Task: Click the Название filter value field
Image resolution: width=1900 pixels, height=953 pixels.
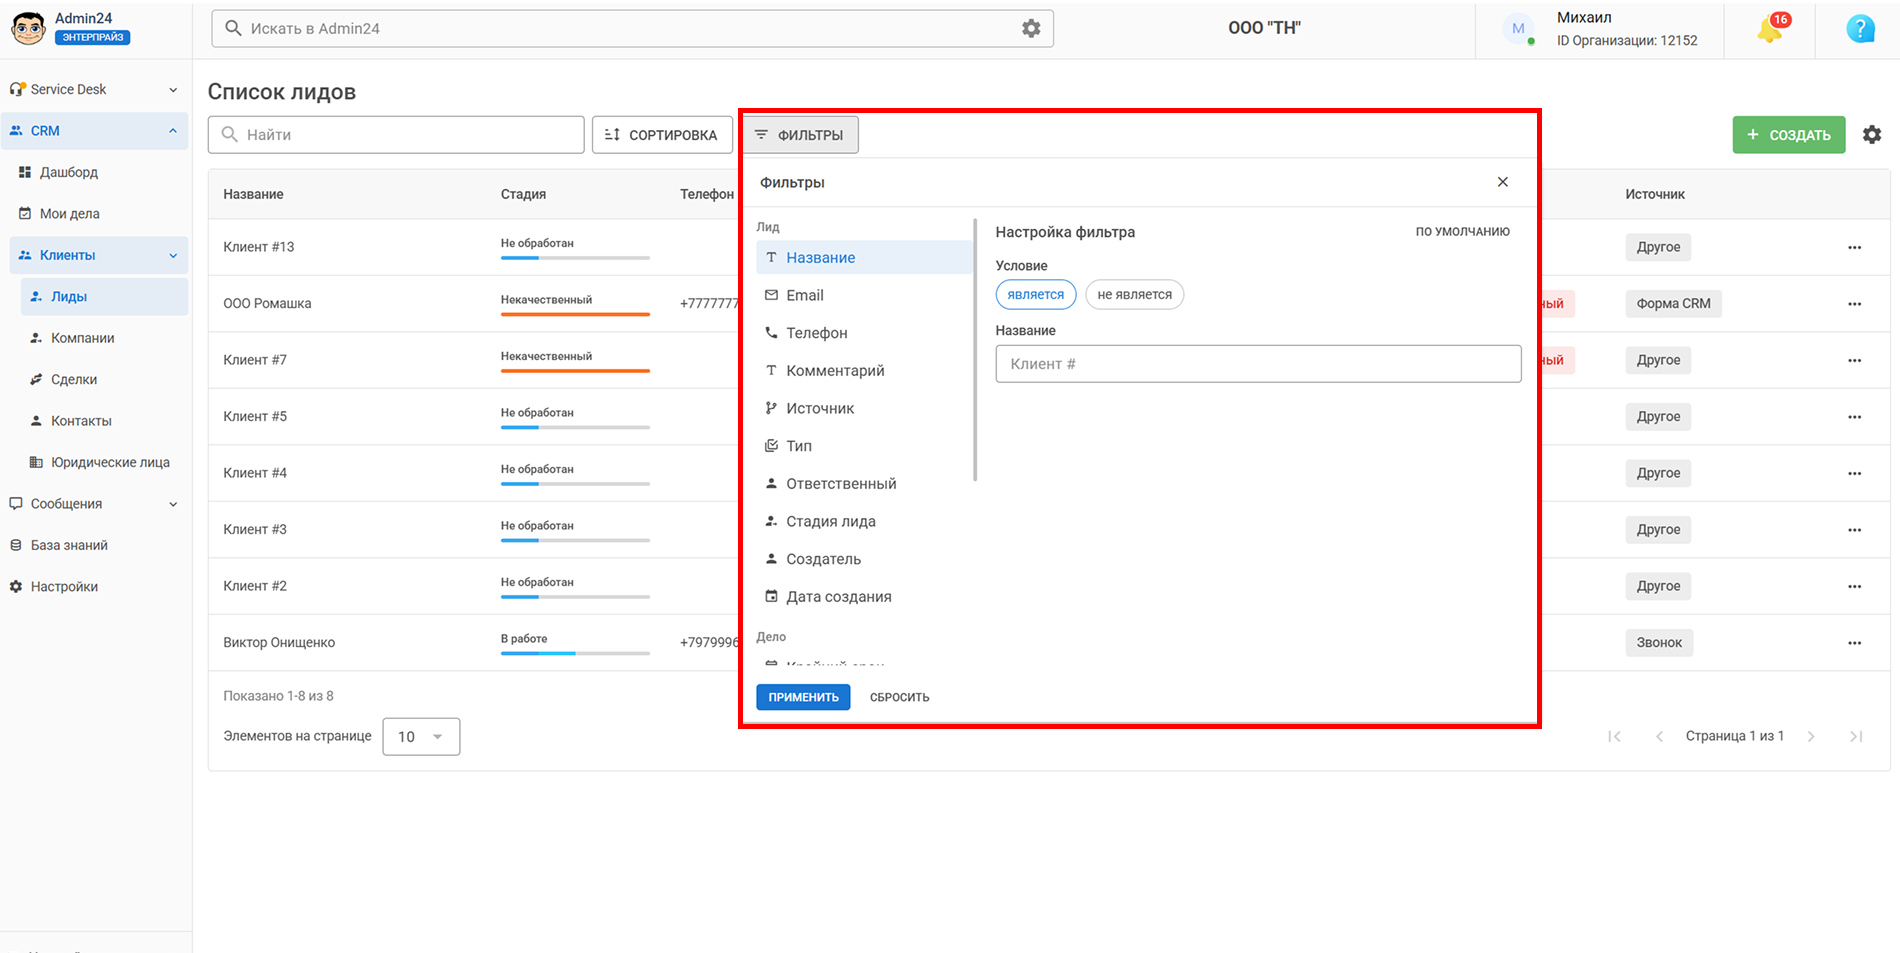Action: (x=1258, y=364)
